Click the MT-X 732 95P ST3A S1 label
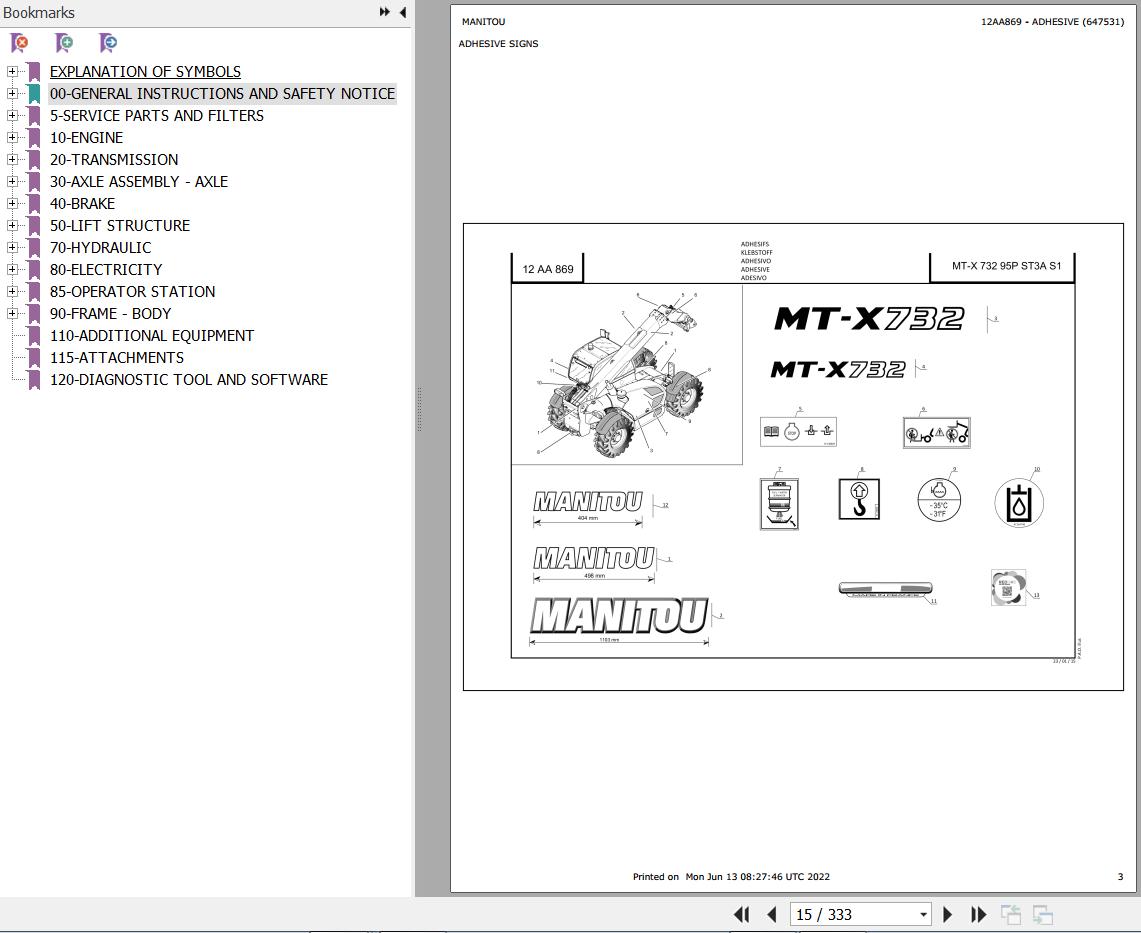 [1006, 266]
